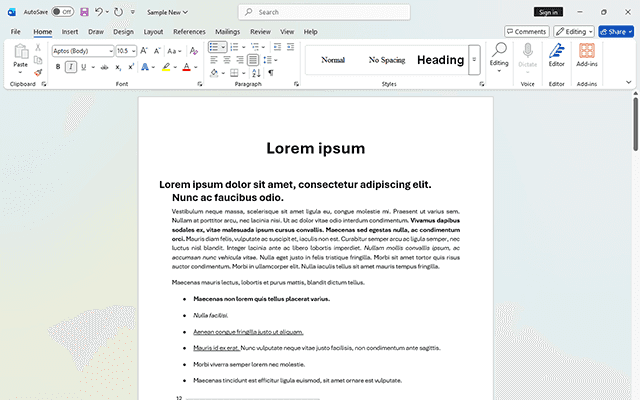Open the Editing mode button
This screenshot has height=400, width=640.
573,31
